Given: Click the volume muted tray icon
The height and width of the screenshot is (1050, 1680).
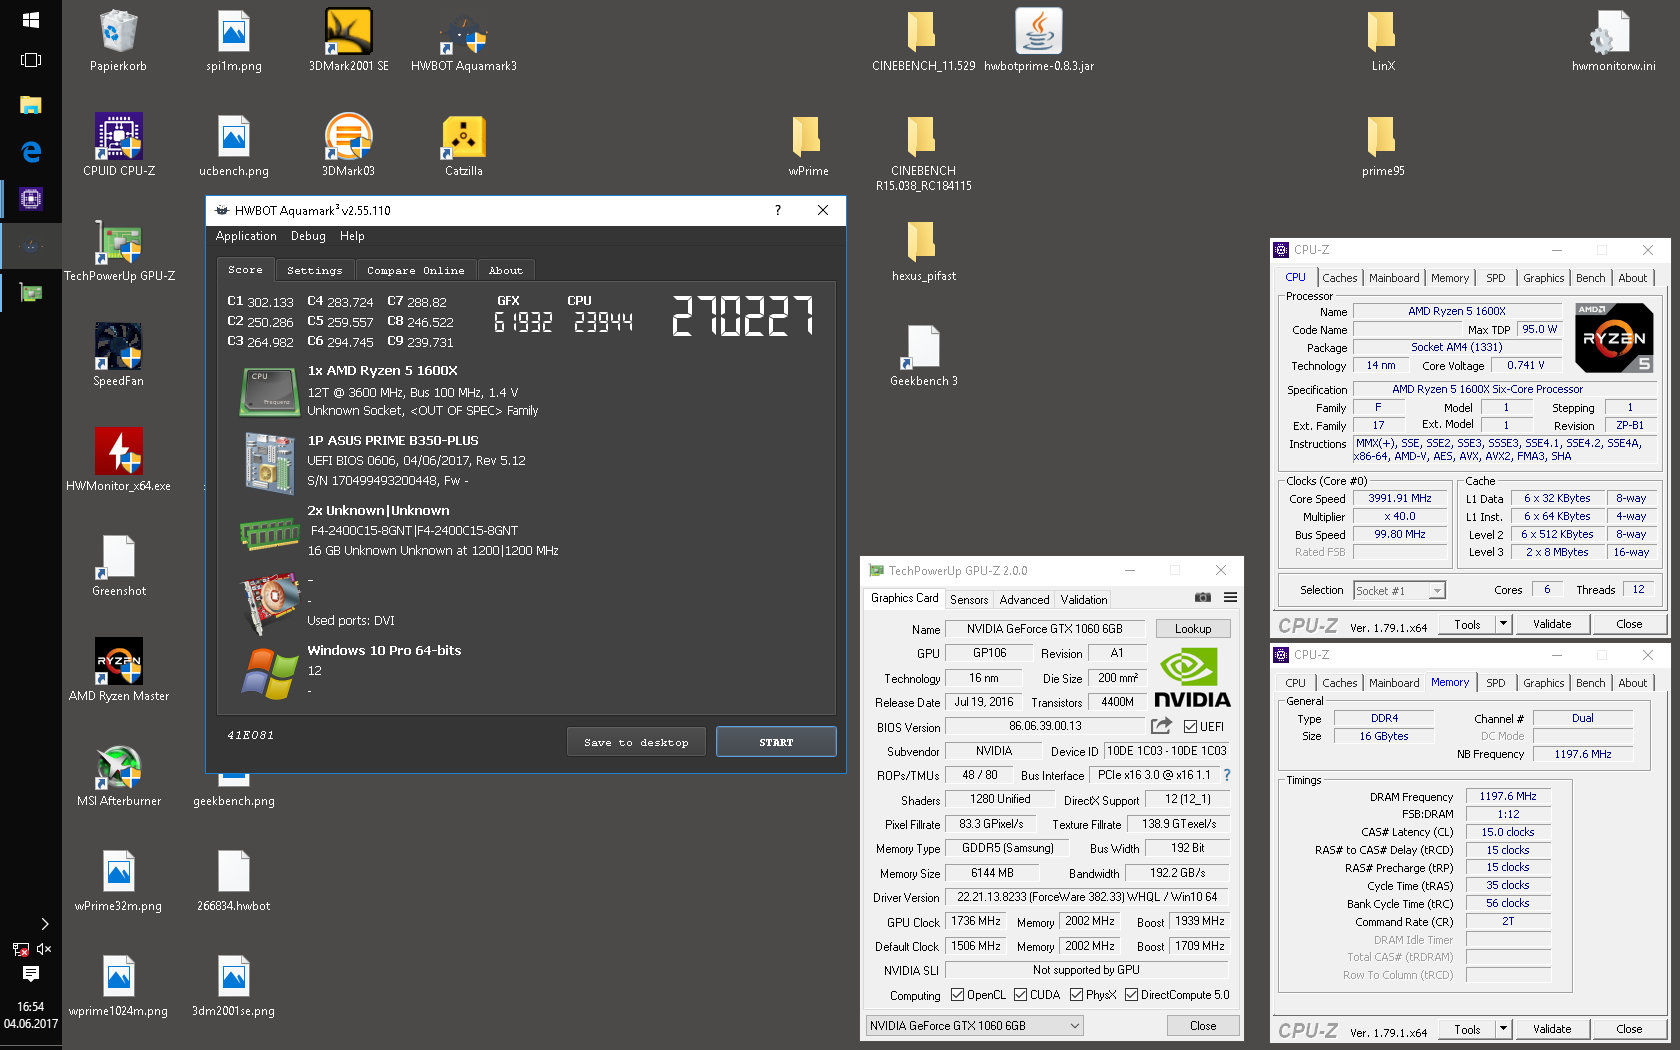Looking at the screenshot, I should point(44,948).
